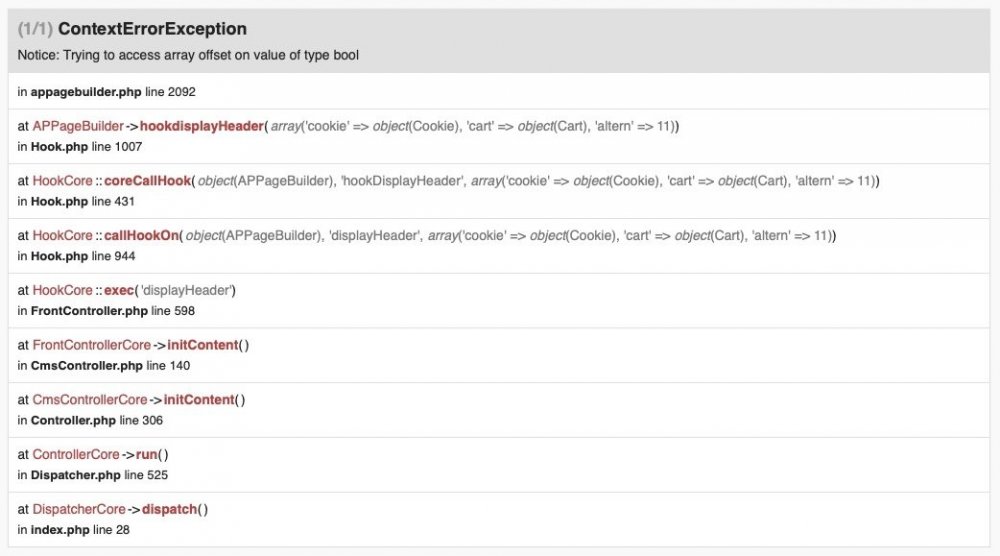Click the callHookOn method name
Image resolution: width=1000 pixels, height=556 pixels.
tap(143, 236)
